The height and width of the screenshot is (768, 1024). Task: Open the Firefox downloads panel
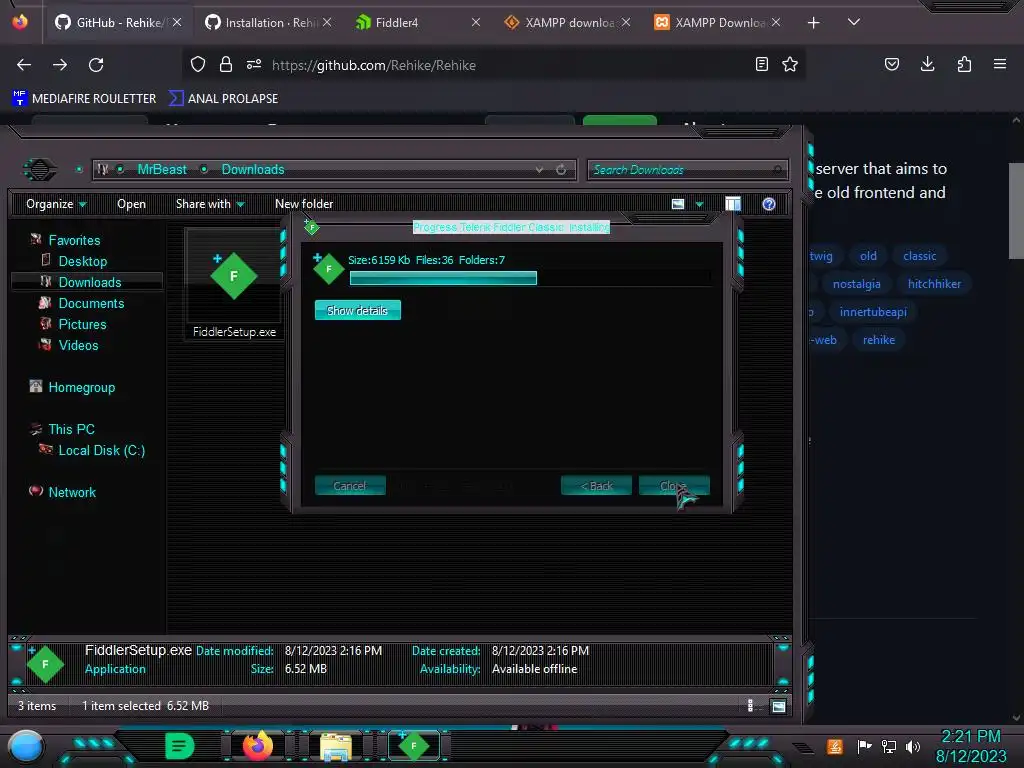click(927, 64)
